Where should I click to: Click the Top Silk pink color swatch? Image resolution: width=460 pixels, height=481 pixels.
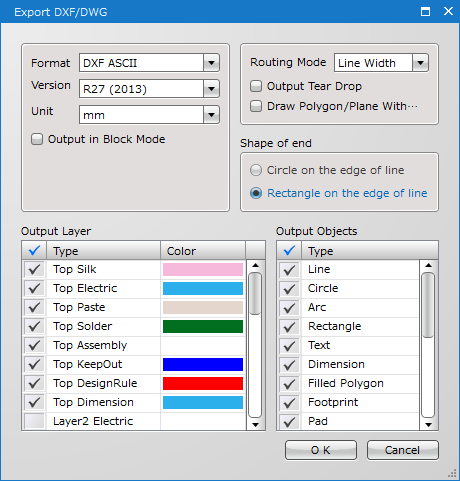(203, 269)
